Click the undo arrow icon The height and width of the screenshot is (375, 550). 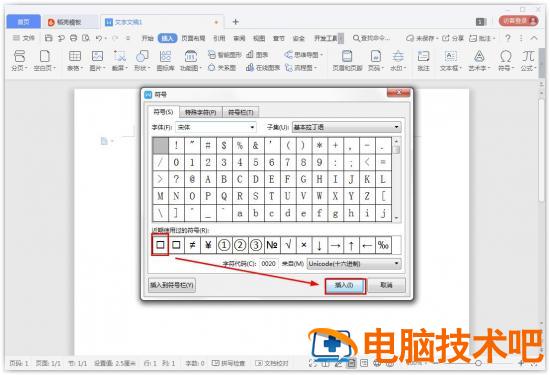coord(99,38)
